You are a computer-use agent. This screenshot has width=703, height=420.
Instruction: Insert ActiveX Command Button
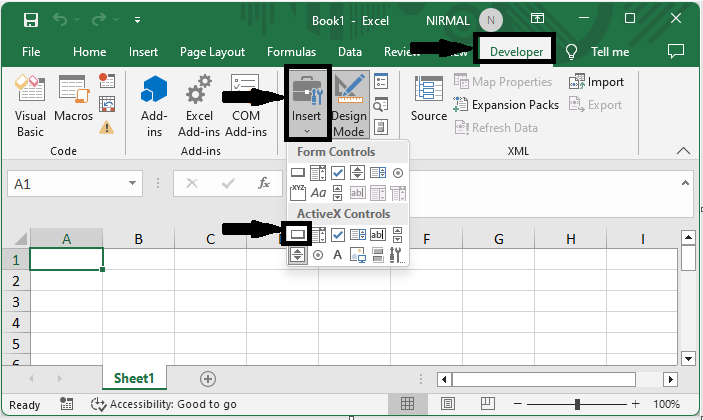297,234
